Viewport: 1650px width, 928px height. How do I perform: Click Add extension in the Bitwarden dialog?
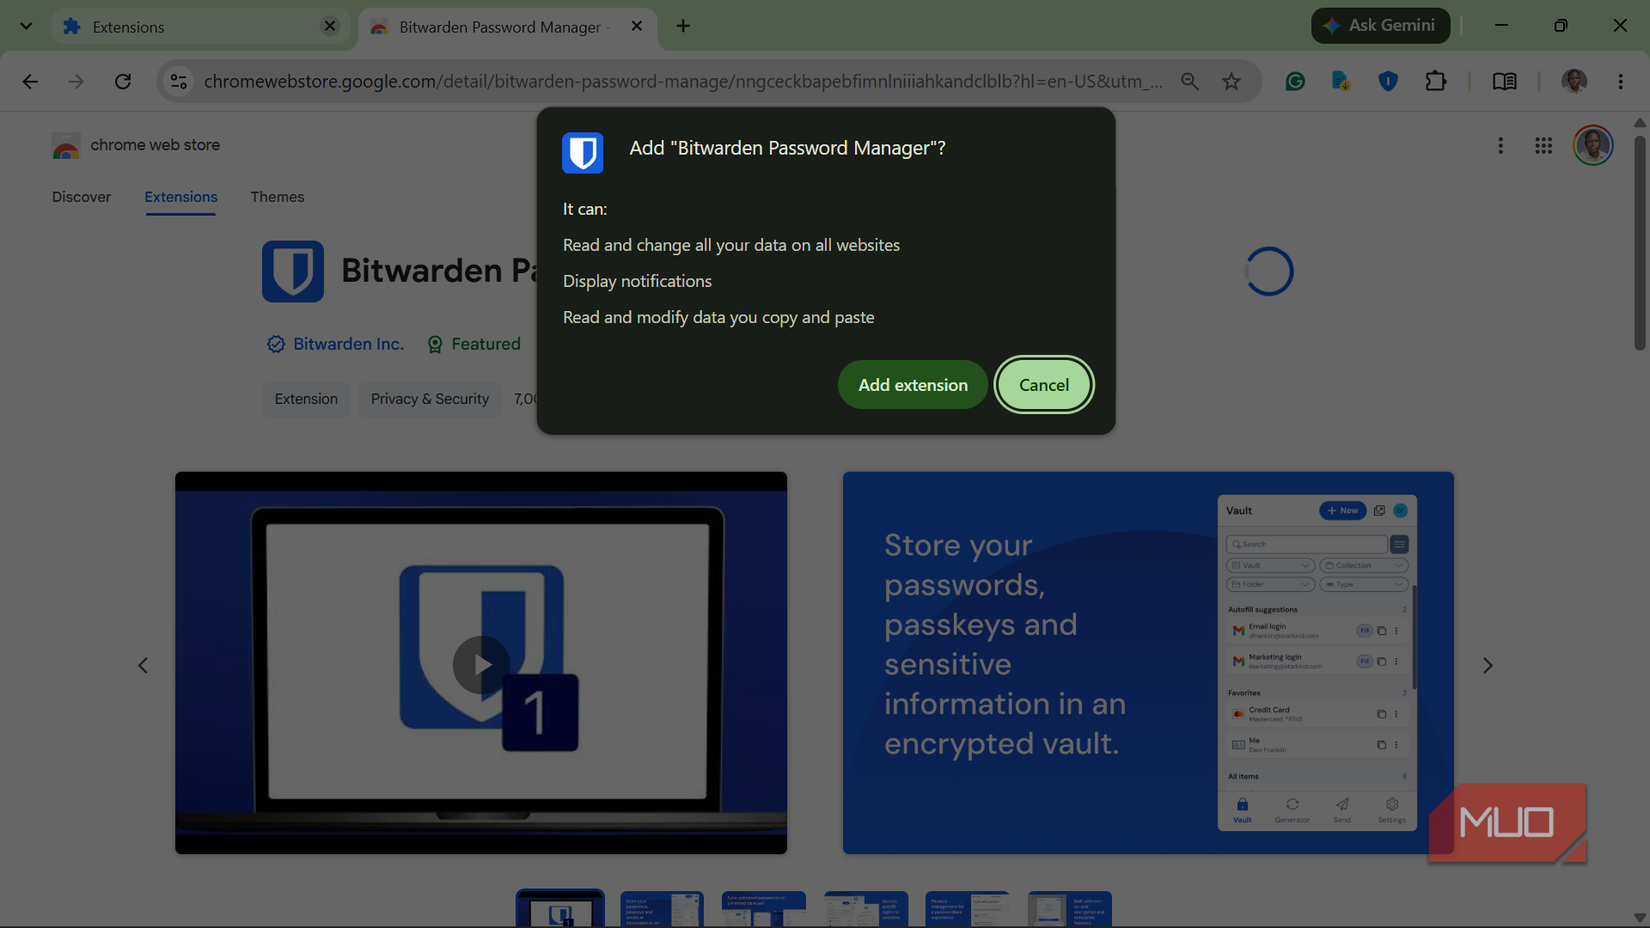[912, 385]
